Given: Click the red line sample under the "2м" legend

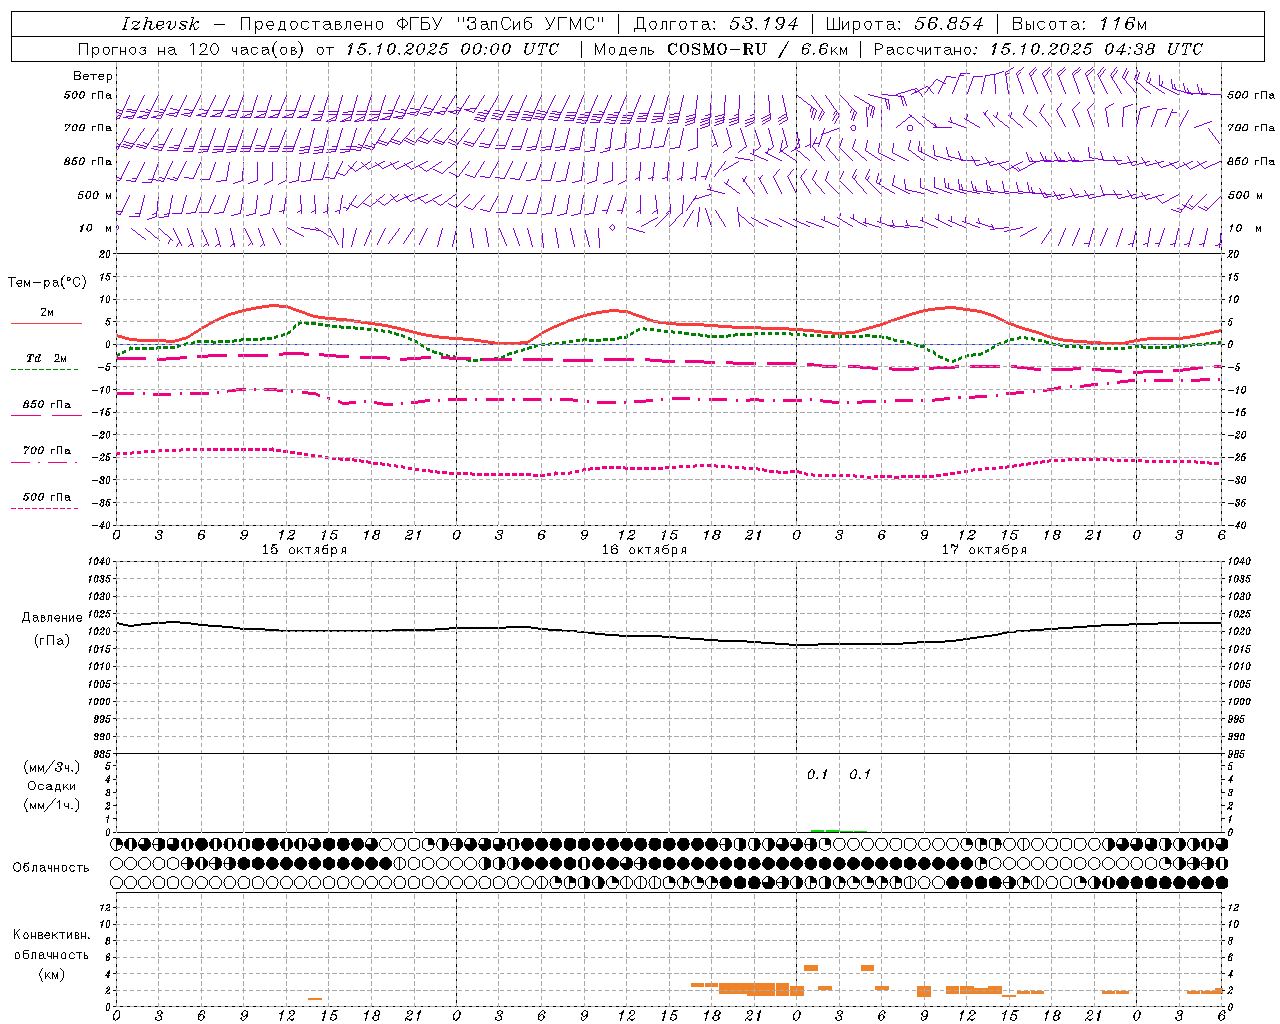Looking at the screenshot, I should pos(46,324).
